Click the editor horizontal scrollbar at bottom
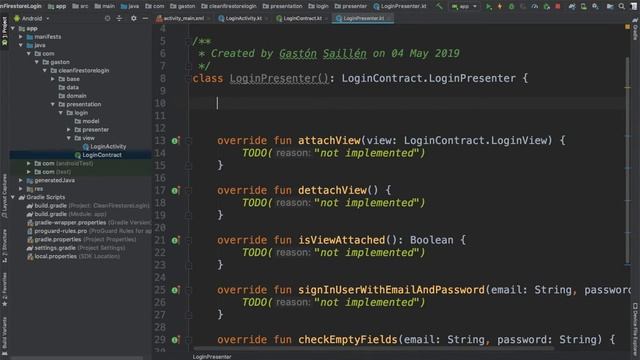This screenshot has height=360, width=640. click(x=373, y=349)
